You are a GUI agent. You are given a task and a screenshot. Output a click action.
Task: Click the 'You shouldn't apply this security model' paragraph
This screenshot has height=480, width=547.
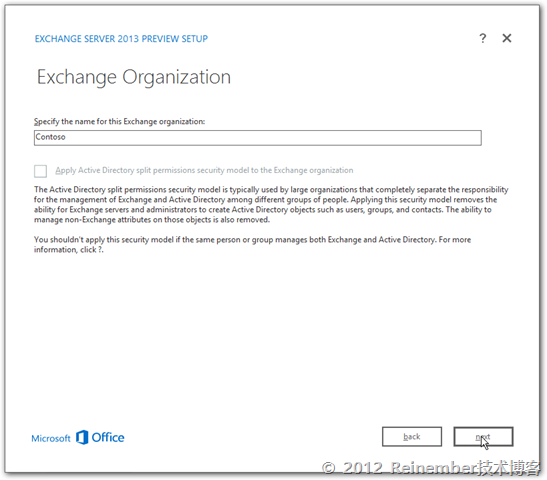pyautogui.click(x=252, y=245)
